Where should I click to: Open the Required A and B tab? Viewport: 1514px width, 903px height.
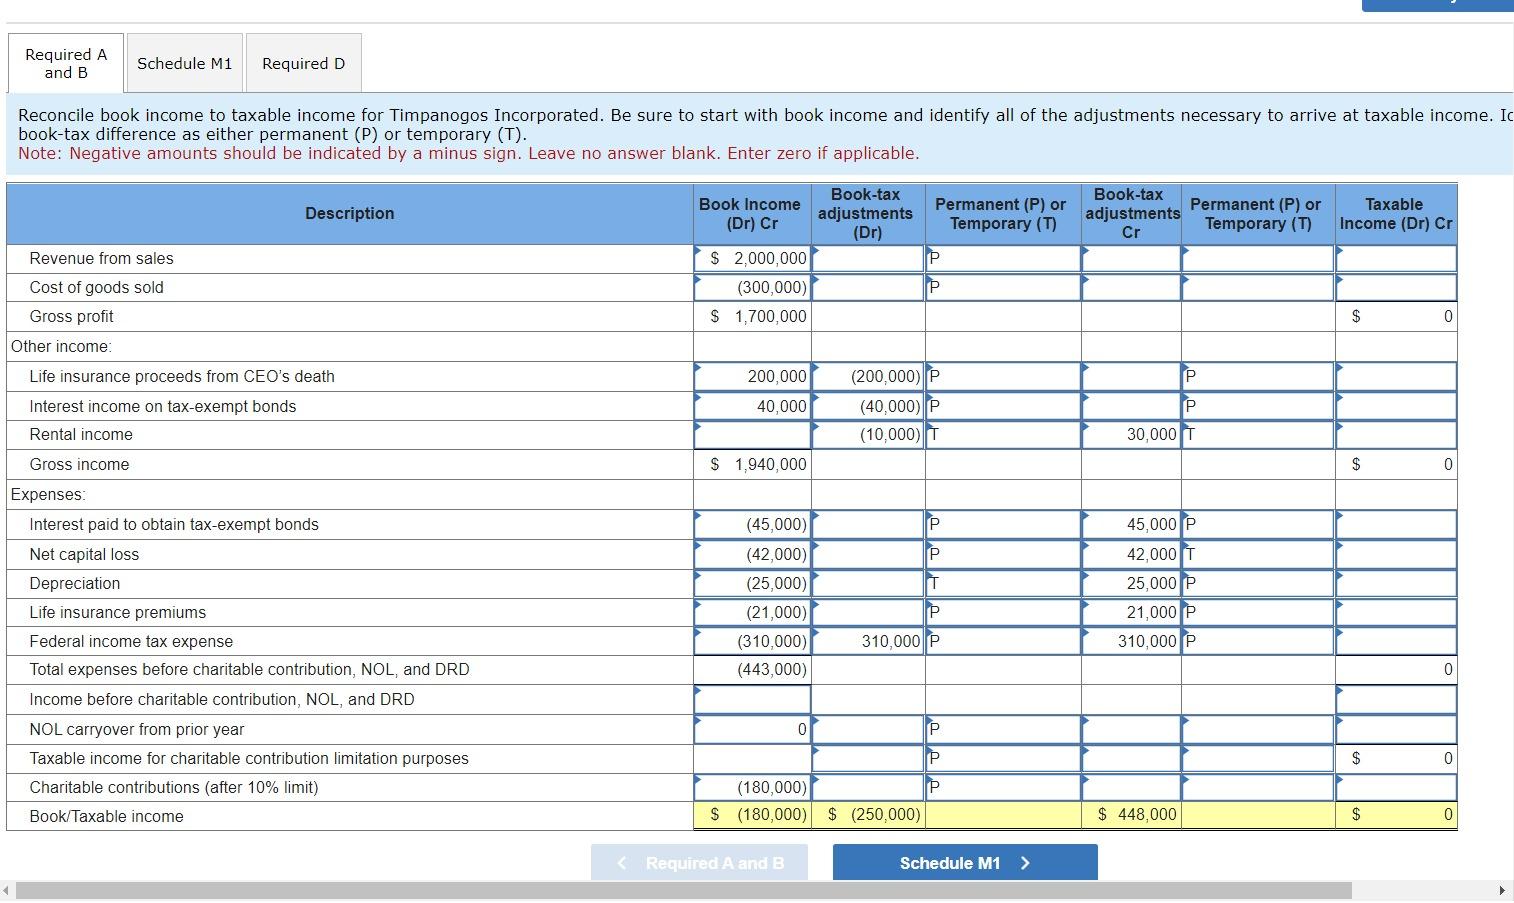coord(66,63)
